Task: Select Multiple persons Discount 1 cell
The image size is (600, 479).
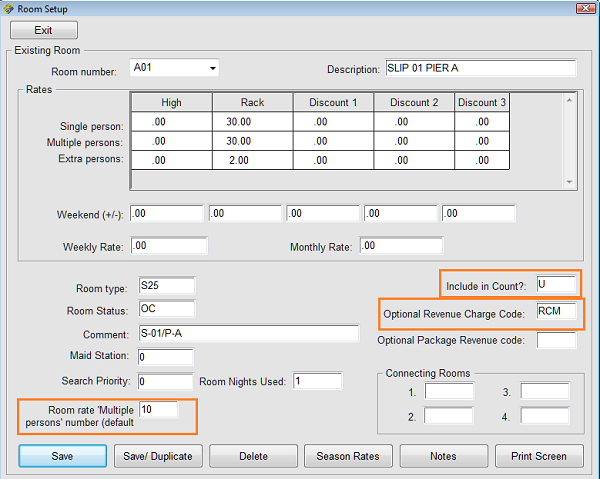Action: (333, 141)
